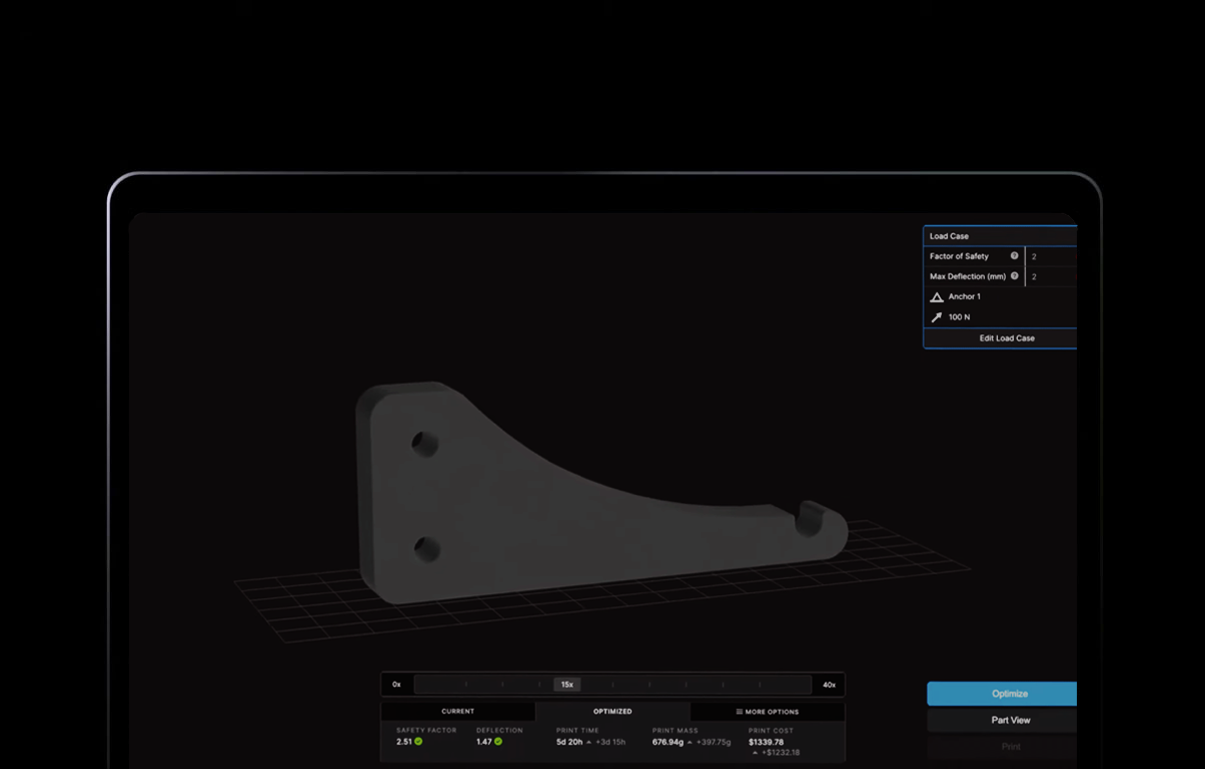Click the help icon beside Factor of Safety
Image resolution: width=1205 pixels, height=769 pixels.
coord(1014,256)
